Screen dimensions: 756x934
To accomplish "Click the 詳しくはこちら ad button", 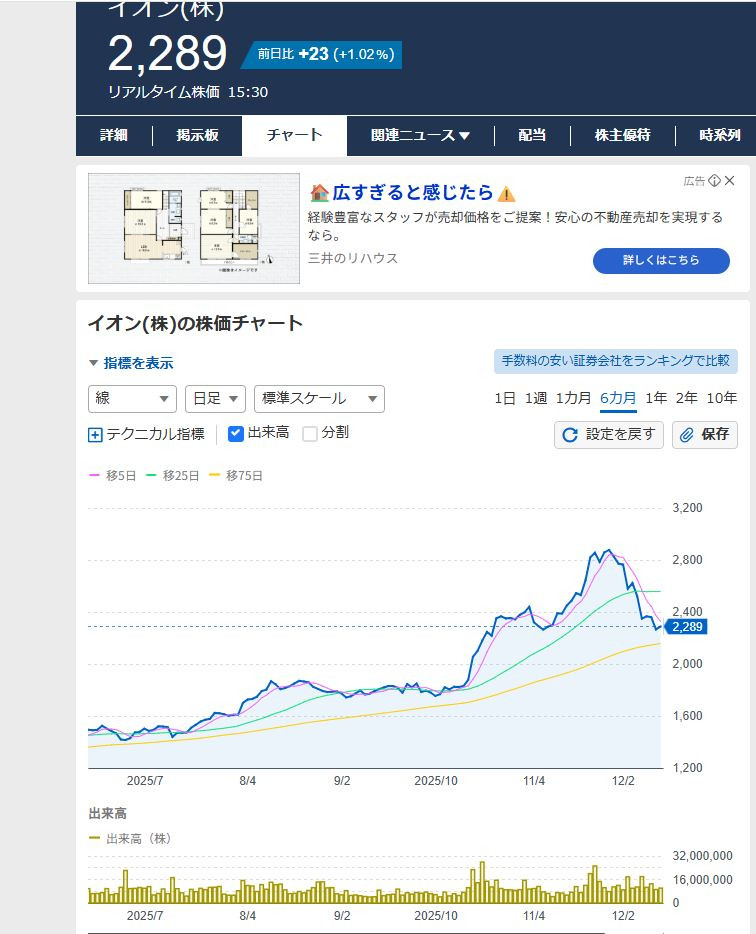I will [660, 260].
